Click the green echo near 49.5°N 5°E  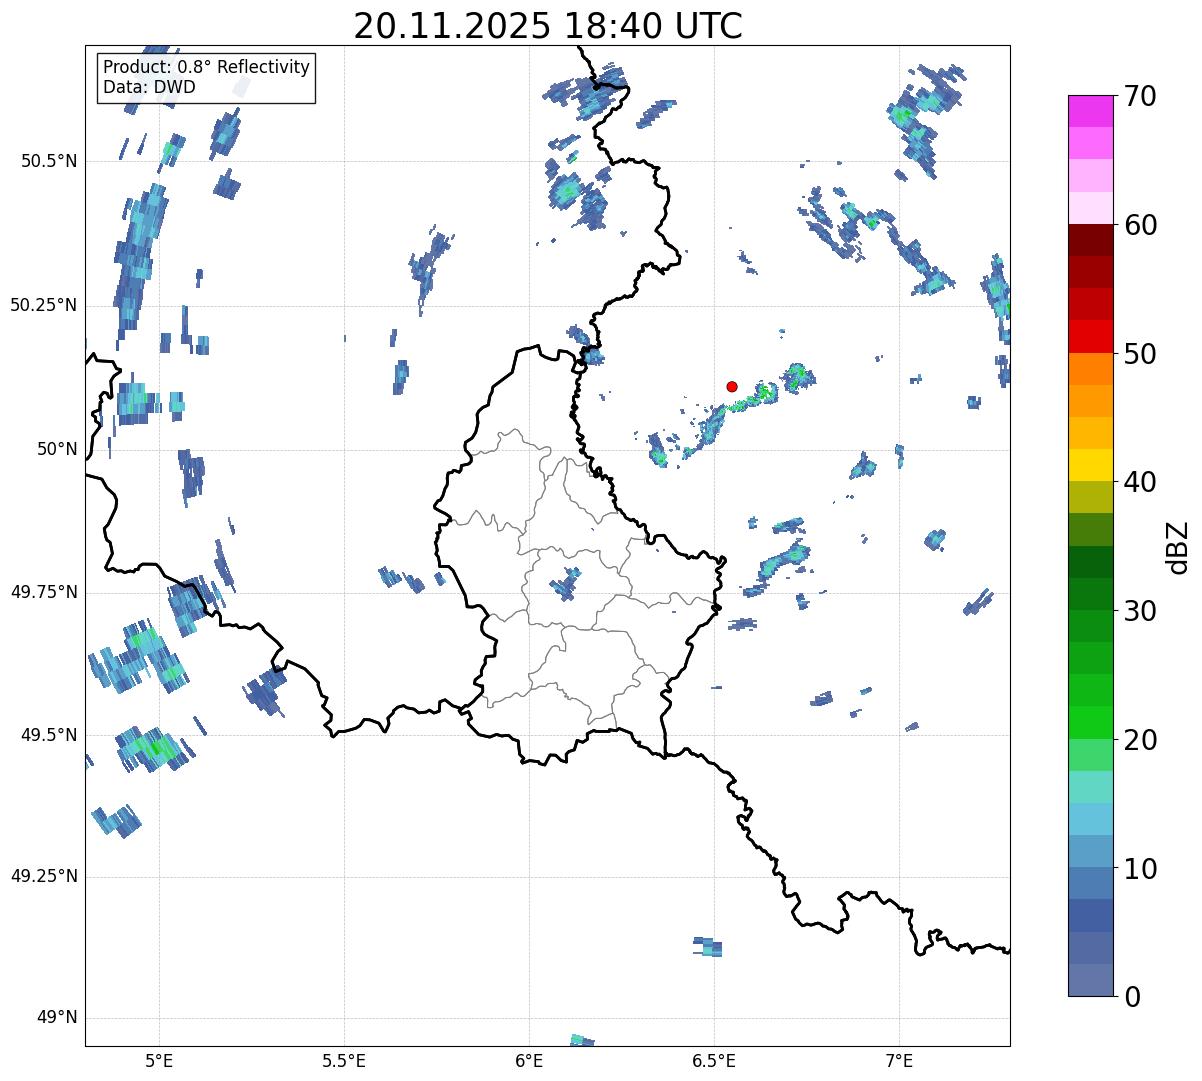153,747
